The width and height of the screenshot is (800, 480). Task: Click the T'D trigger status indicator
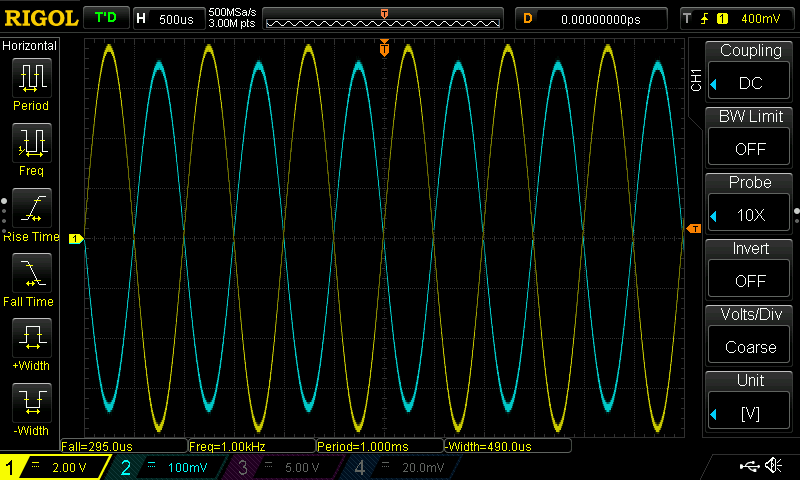tap(106, 18)
